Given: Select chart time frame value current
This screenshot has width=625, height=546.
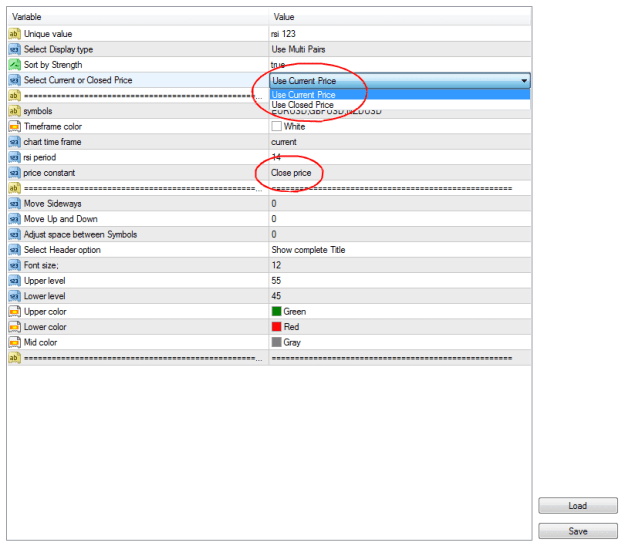Looking at the screenshot, I should 400,142.
